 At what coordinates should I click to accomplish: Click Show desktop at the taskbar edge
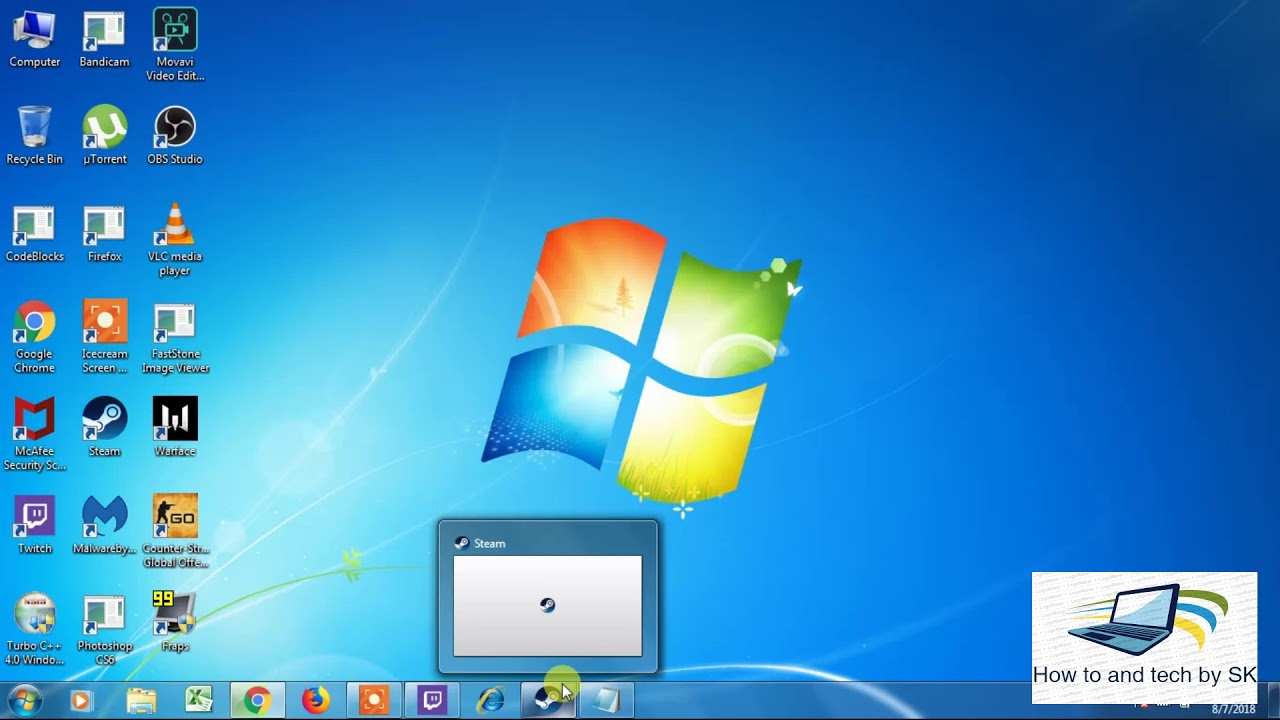pyautogui.click(x=1273, y=701)
